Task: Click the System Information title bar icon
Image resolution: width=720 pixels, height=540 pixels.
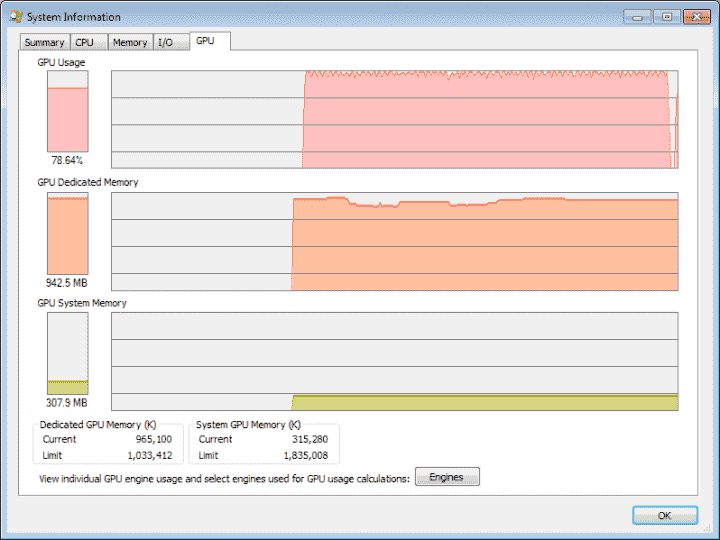Action: click(16, 17)
